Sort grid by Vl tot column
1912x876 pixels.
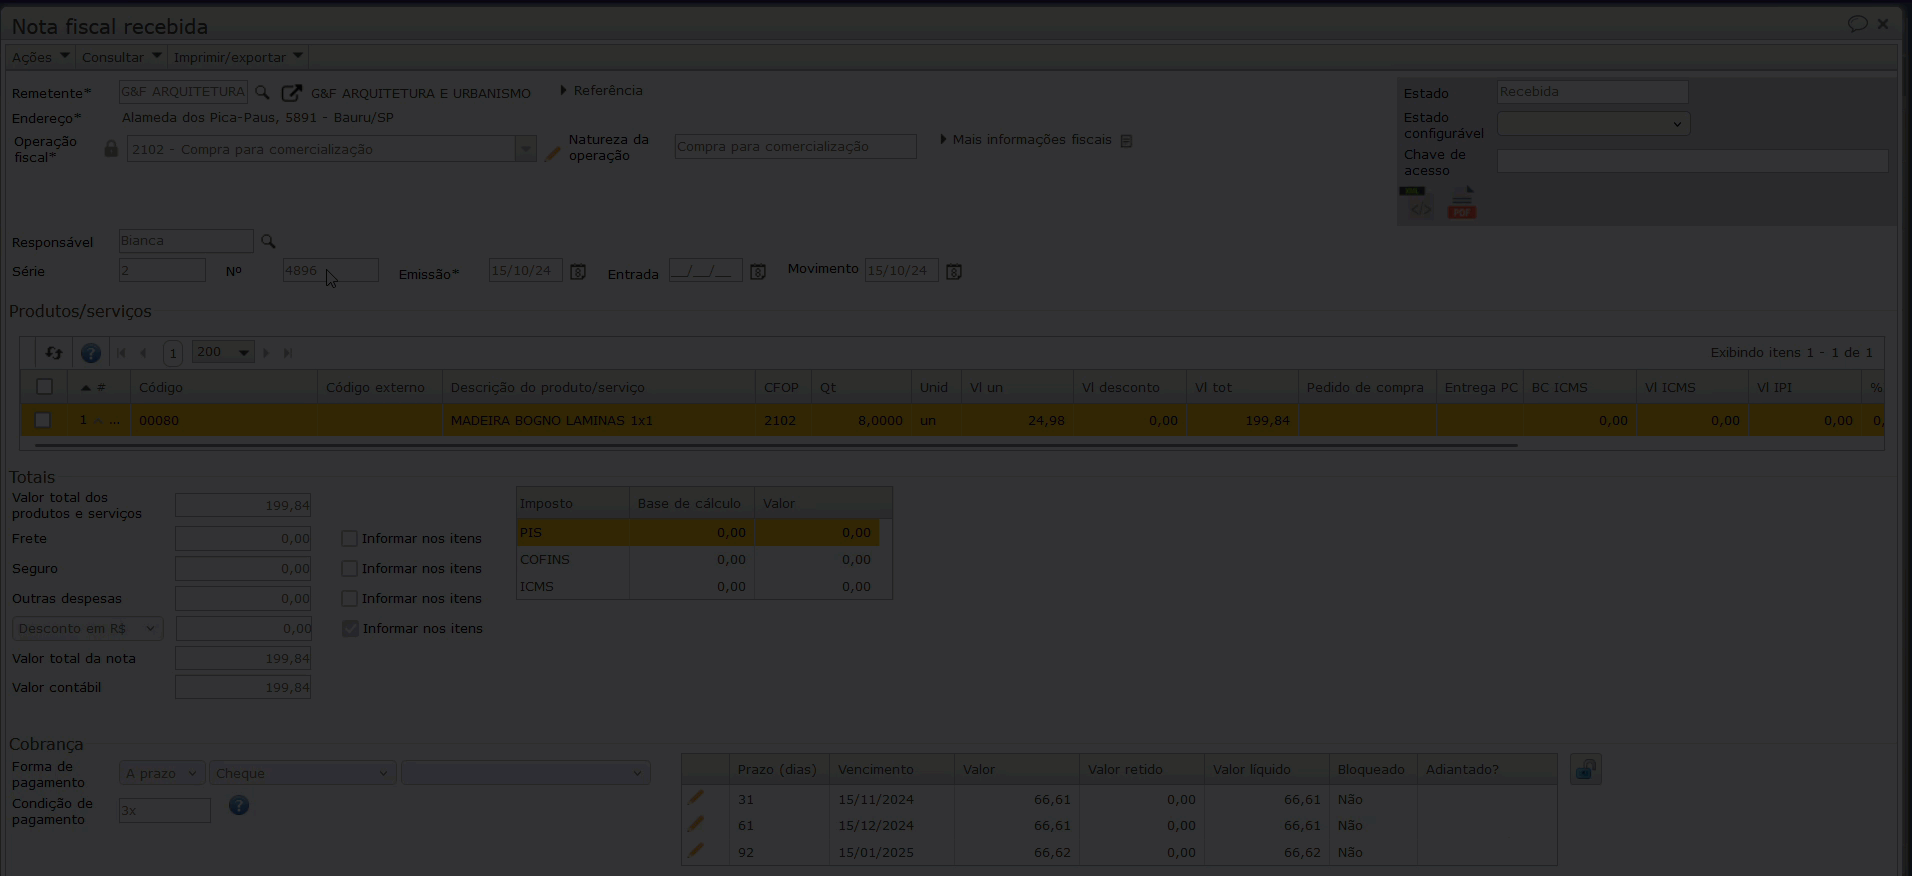pyautogui.click(x=1243, y=388)
